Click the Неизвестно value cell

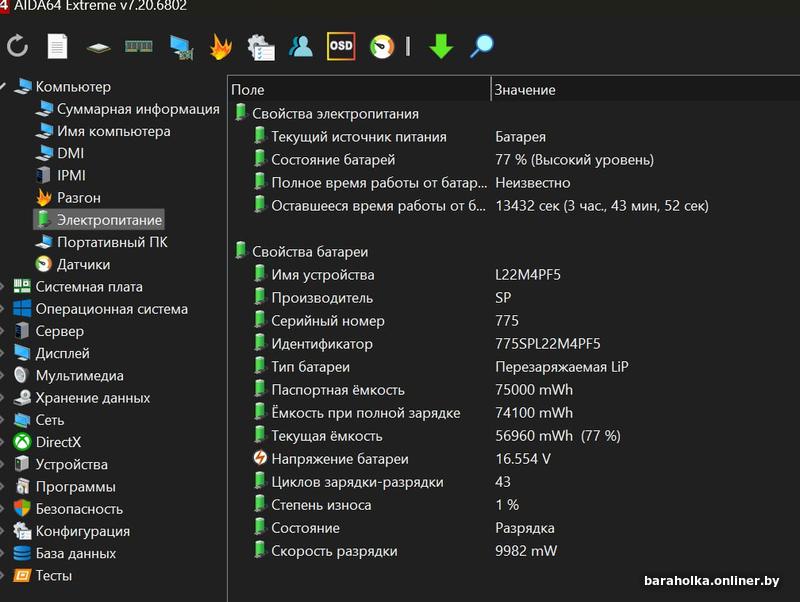533,183
